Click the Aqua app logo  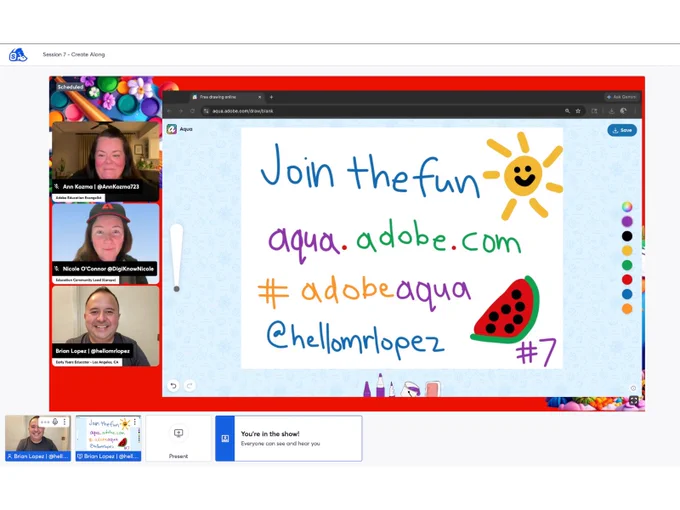tap(172, 129)
